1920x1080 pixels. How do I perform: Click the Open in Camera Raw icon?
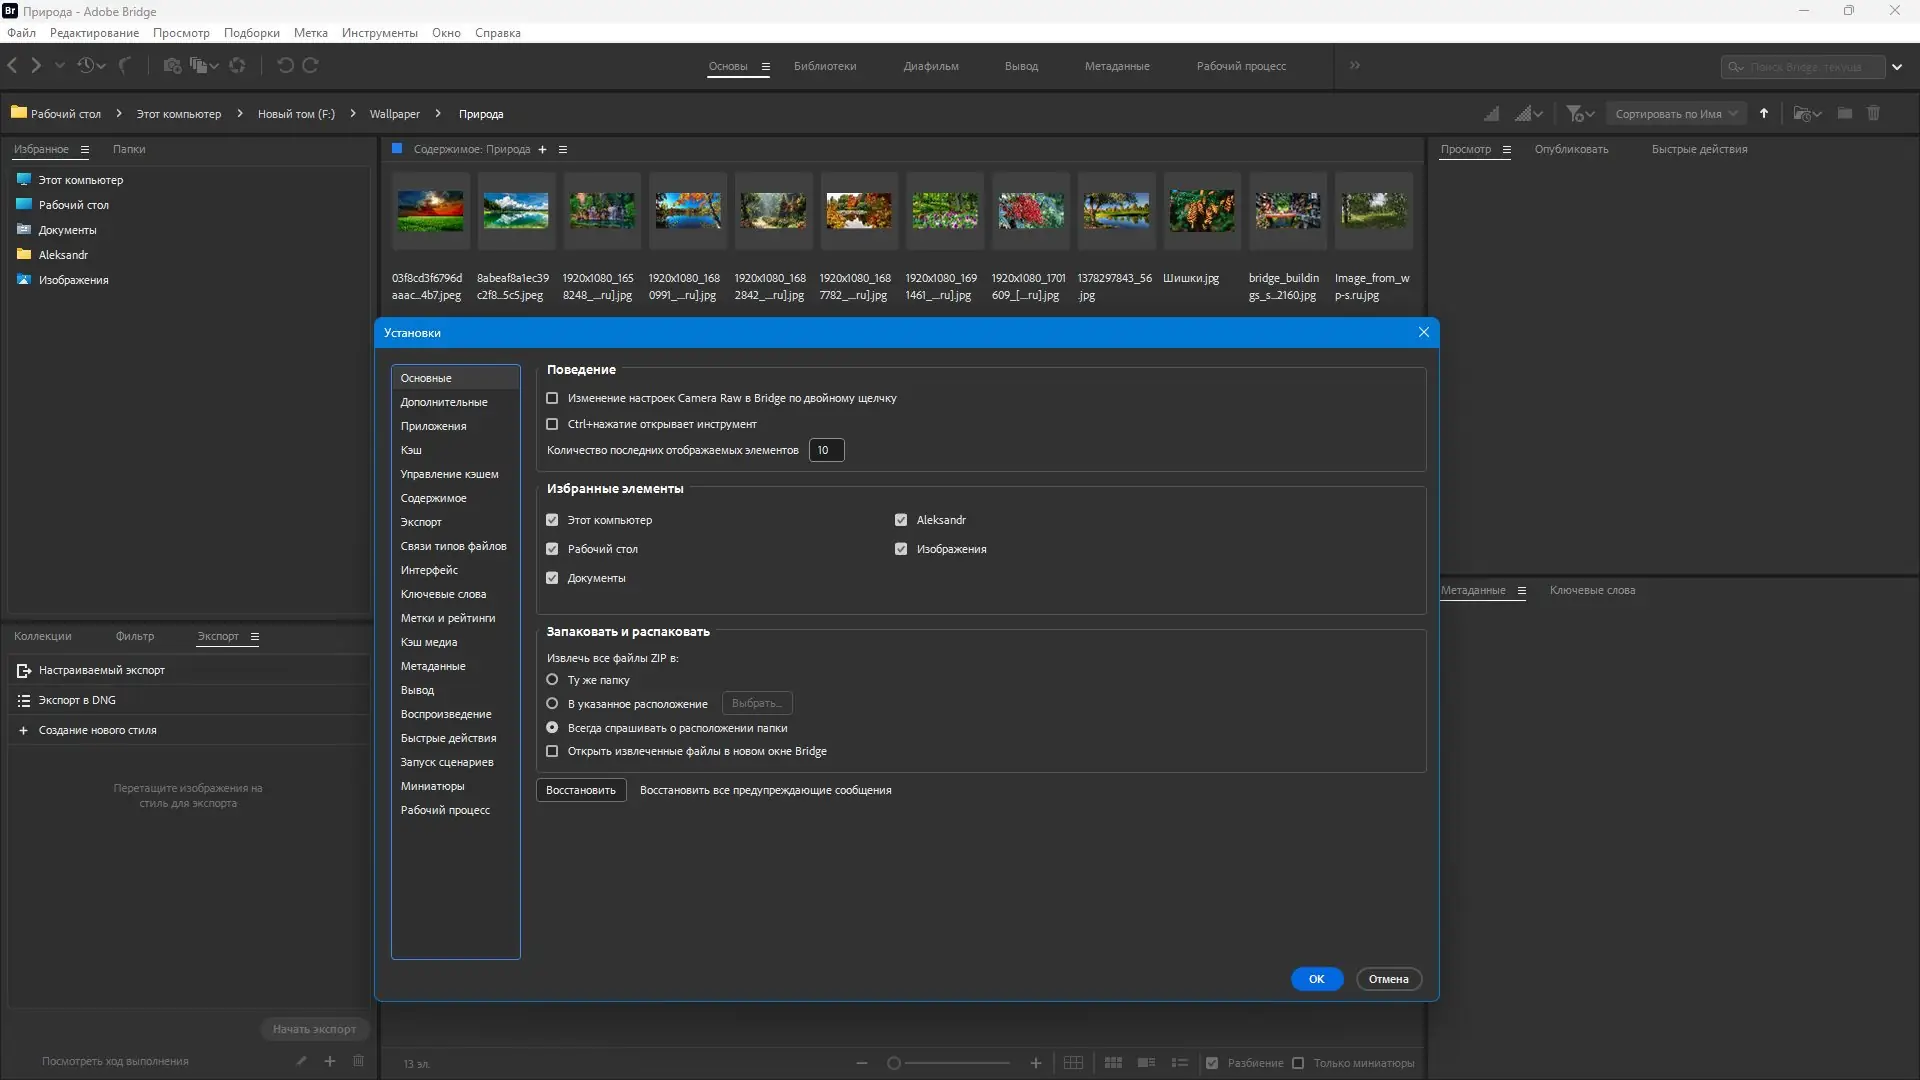tap(237, 66)
